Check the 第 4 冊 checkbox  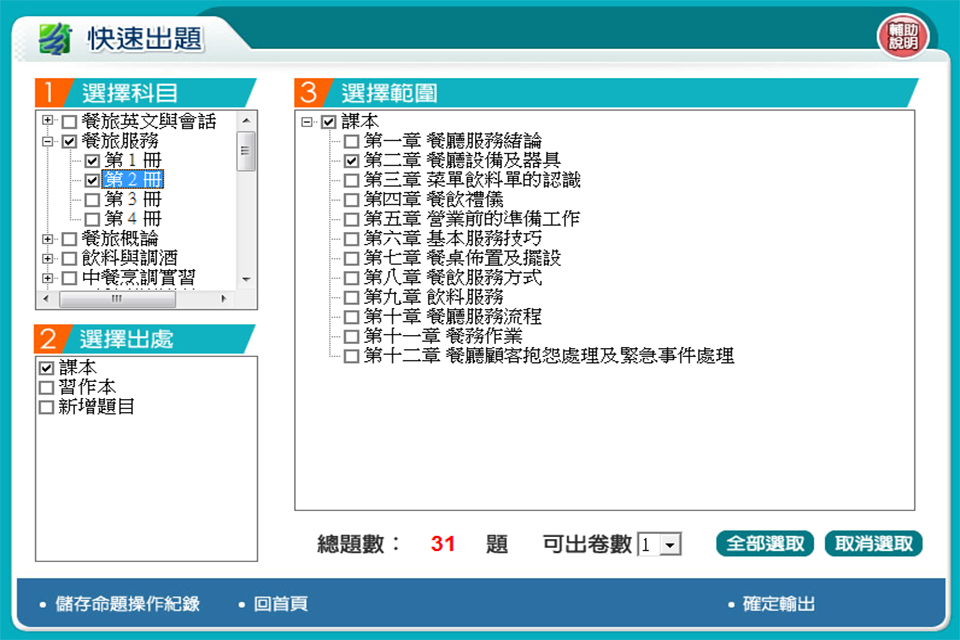[92, 219]
